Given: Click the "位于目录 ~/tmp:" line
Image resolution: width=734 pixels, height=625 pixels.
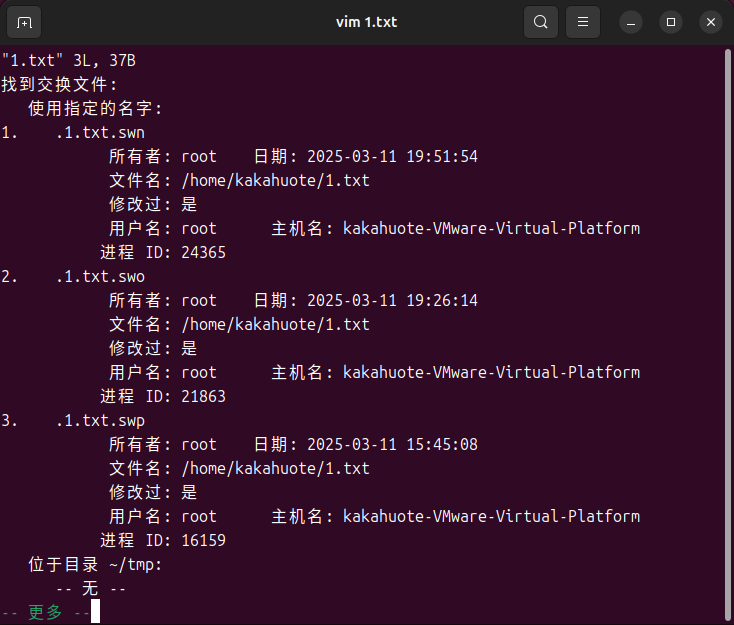Looking at the screenshot, I should point(95,565).
